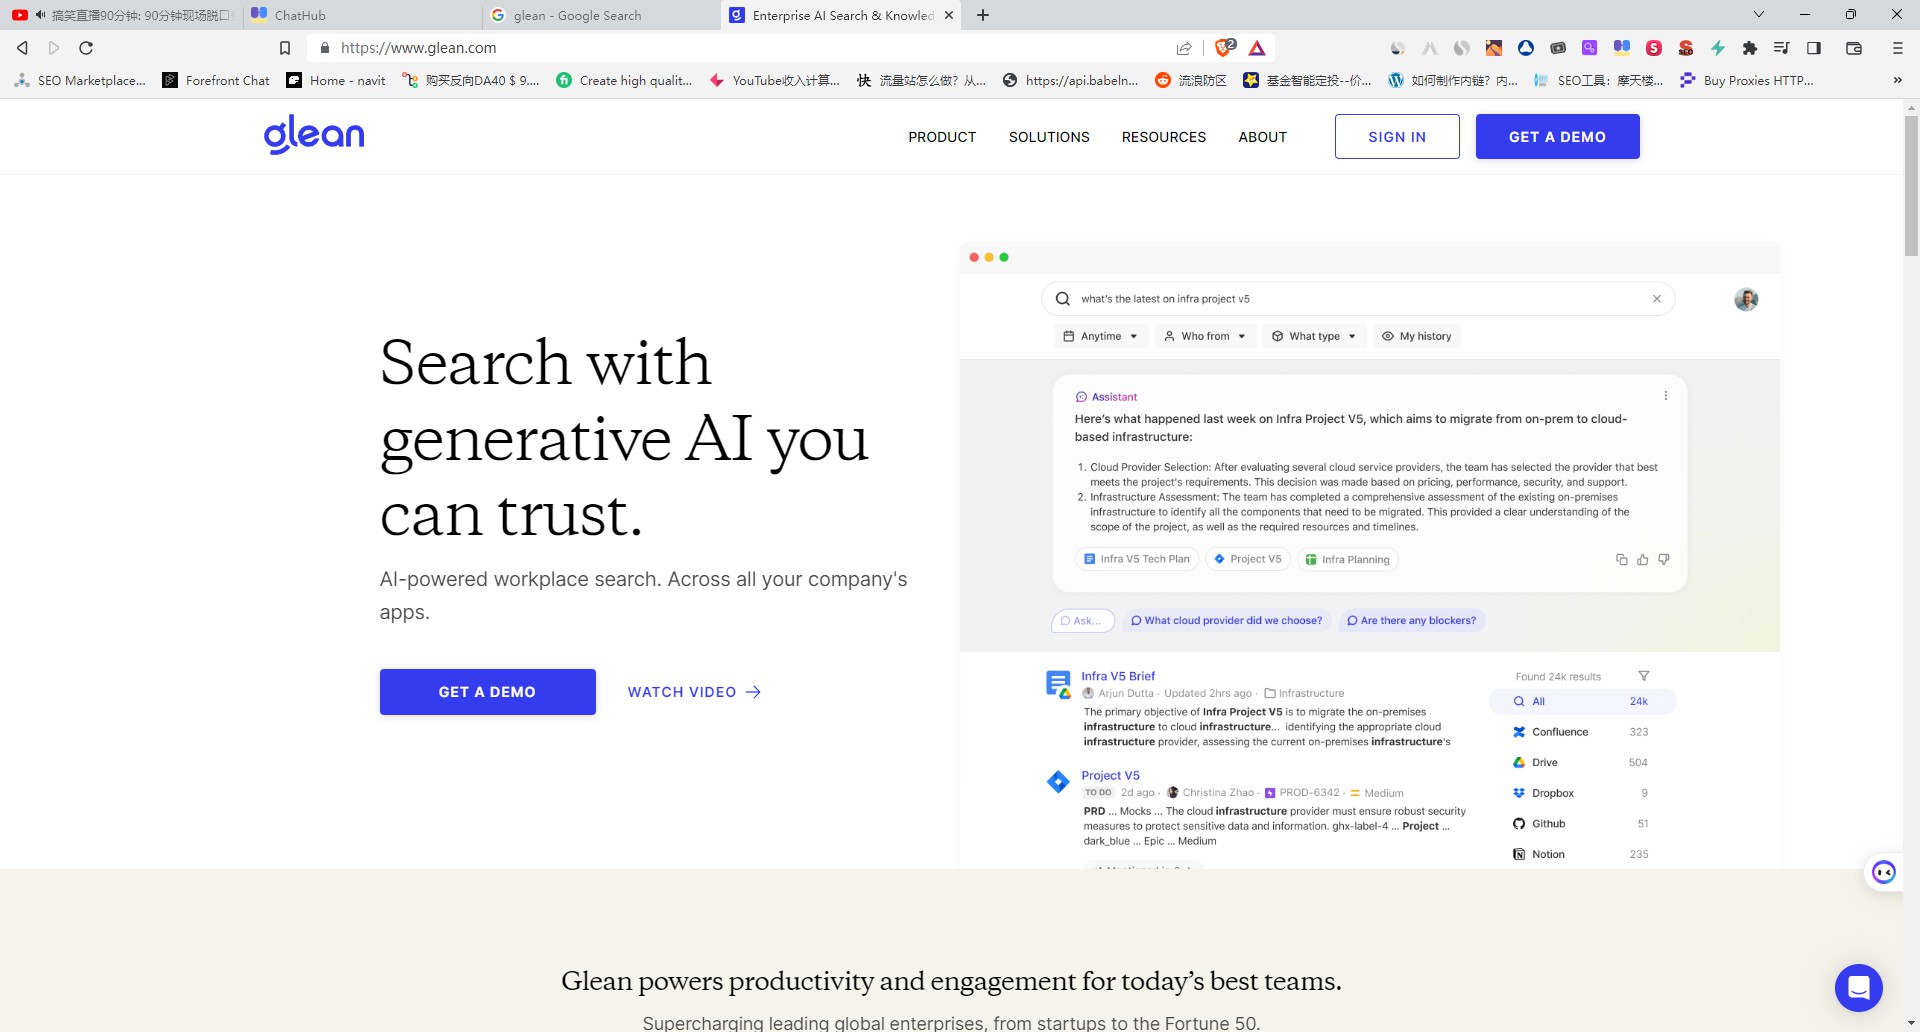Open the Infra Planning source chip
This screenshot has height=1032, width=1920.
pyautogui.click(x=1347, y=559)
